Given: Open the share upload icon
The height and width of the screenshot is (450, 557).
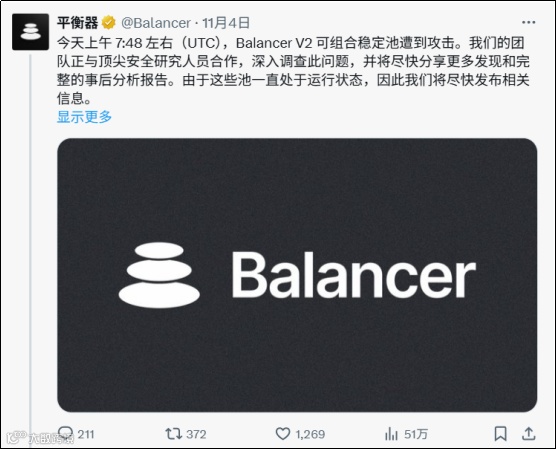Looking at the screenshot, I should (529, 434).
